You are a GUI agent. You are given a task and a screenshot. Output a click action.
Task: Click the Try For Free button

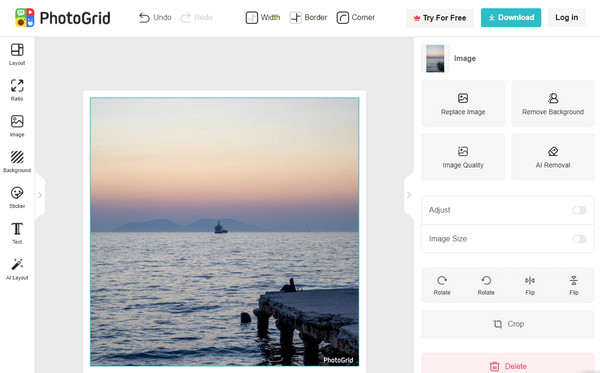coord(440,18)
